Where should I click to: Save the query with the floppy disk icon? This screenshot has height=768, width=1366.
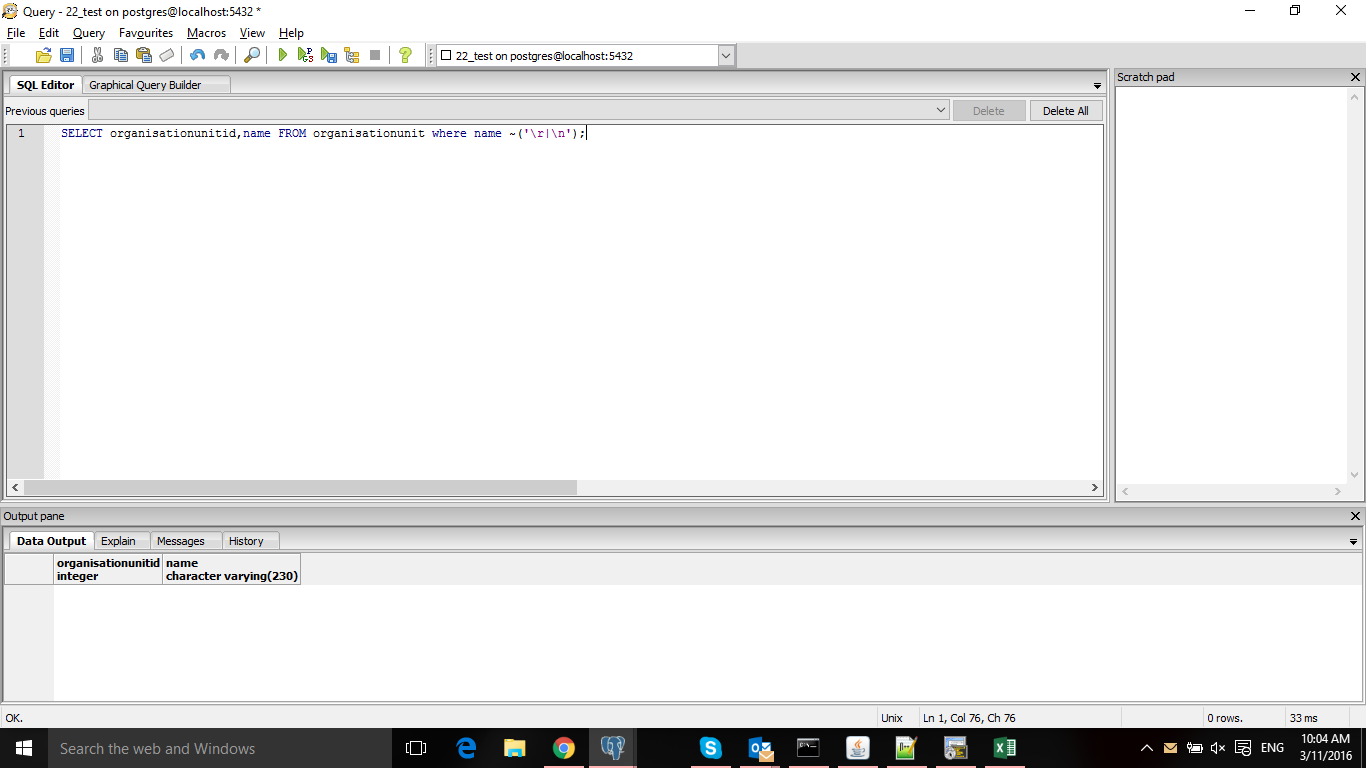coord(67,56)
